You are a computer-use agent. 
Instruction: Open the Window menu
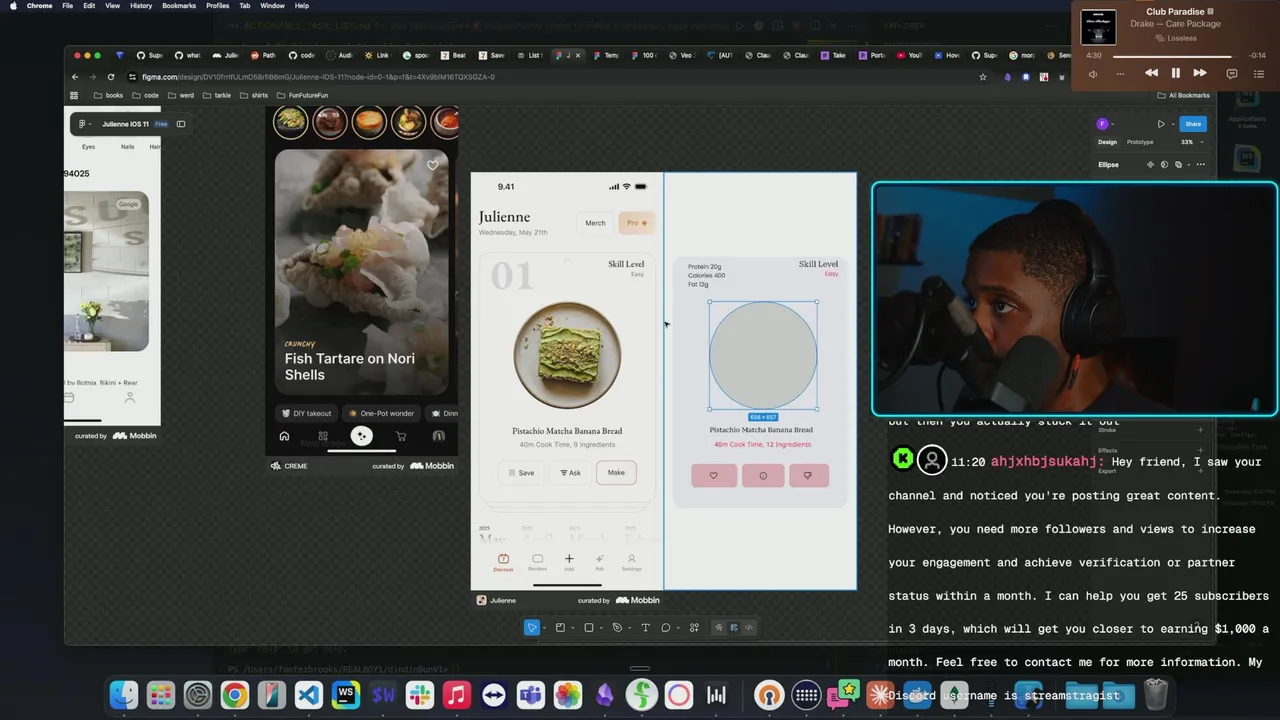(272, 5)
